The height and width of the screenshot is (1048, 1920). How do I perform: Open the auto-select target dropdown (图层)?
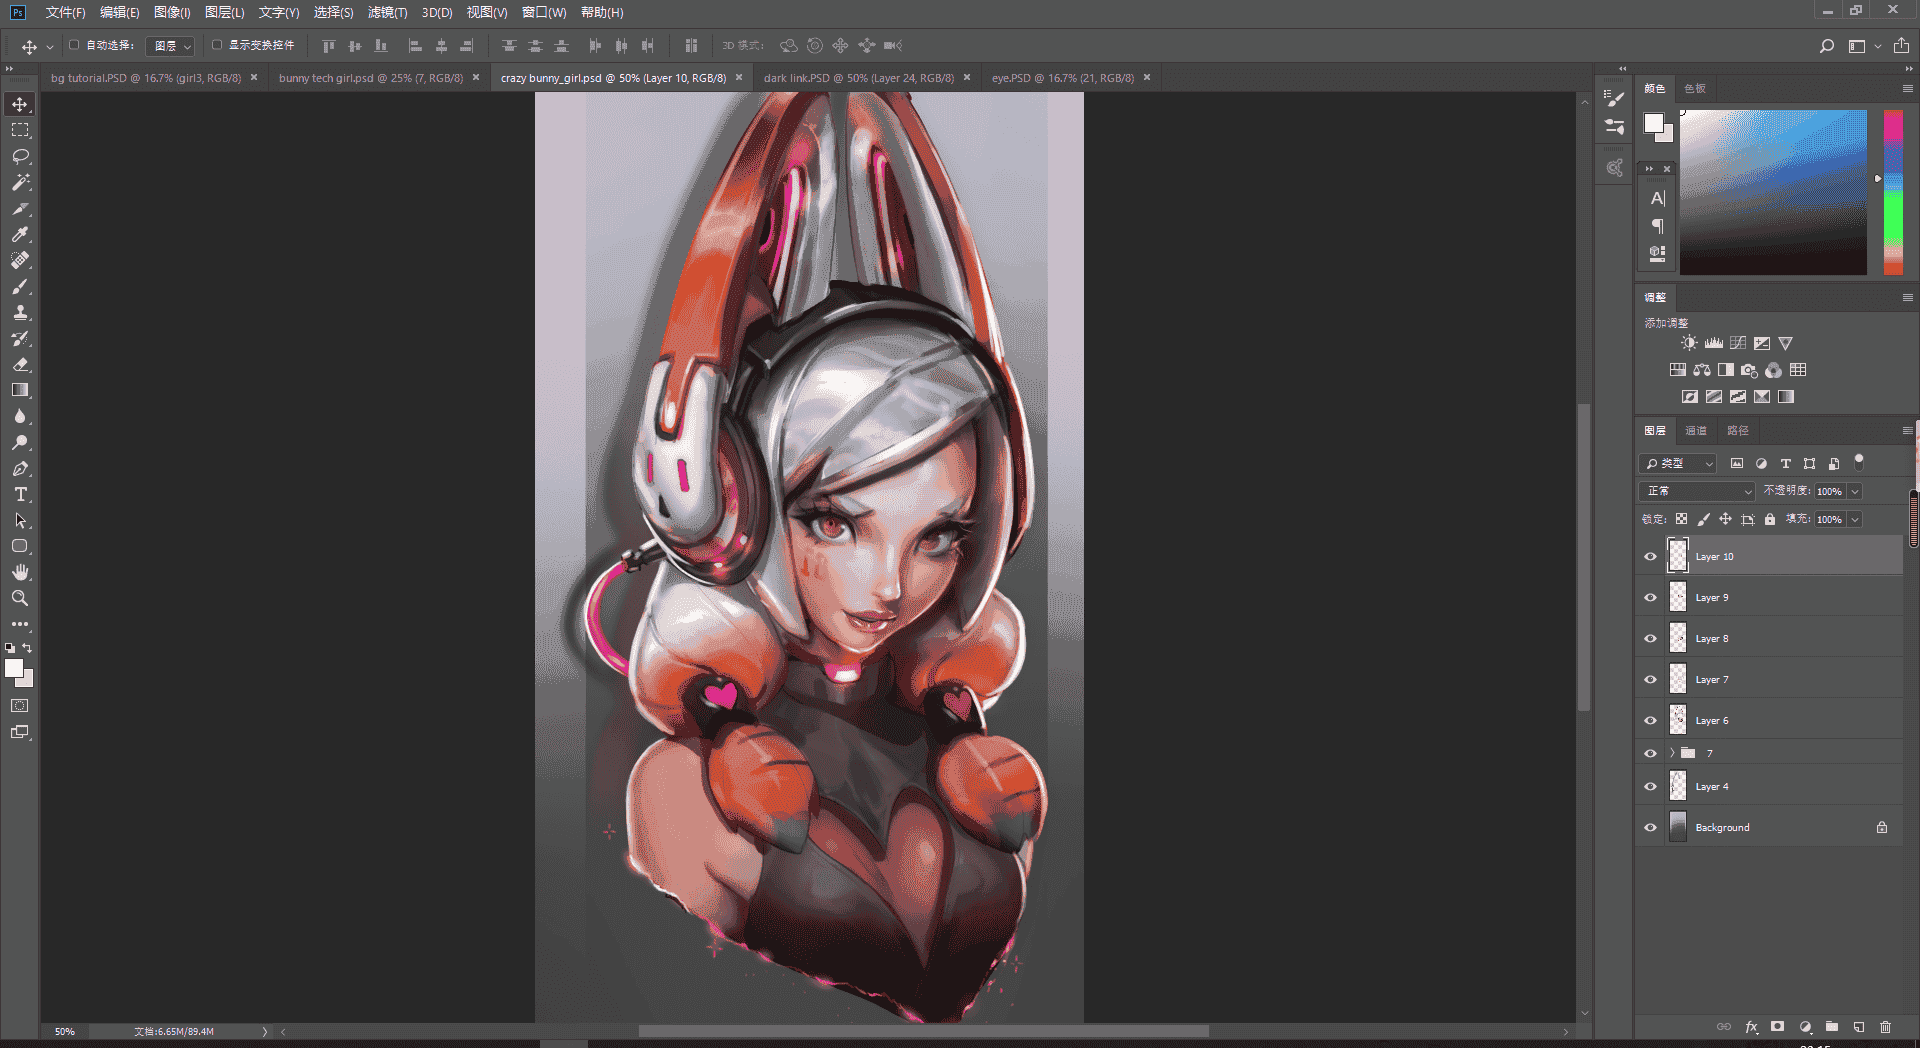pyautogui.click(x=171, y=46)
